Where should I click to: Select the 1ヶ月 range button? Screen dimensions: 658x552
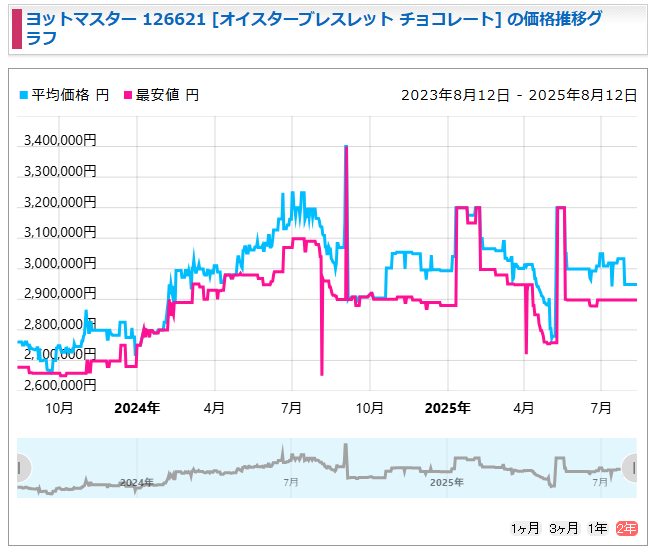(x=525, y=528)
